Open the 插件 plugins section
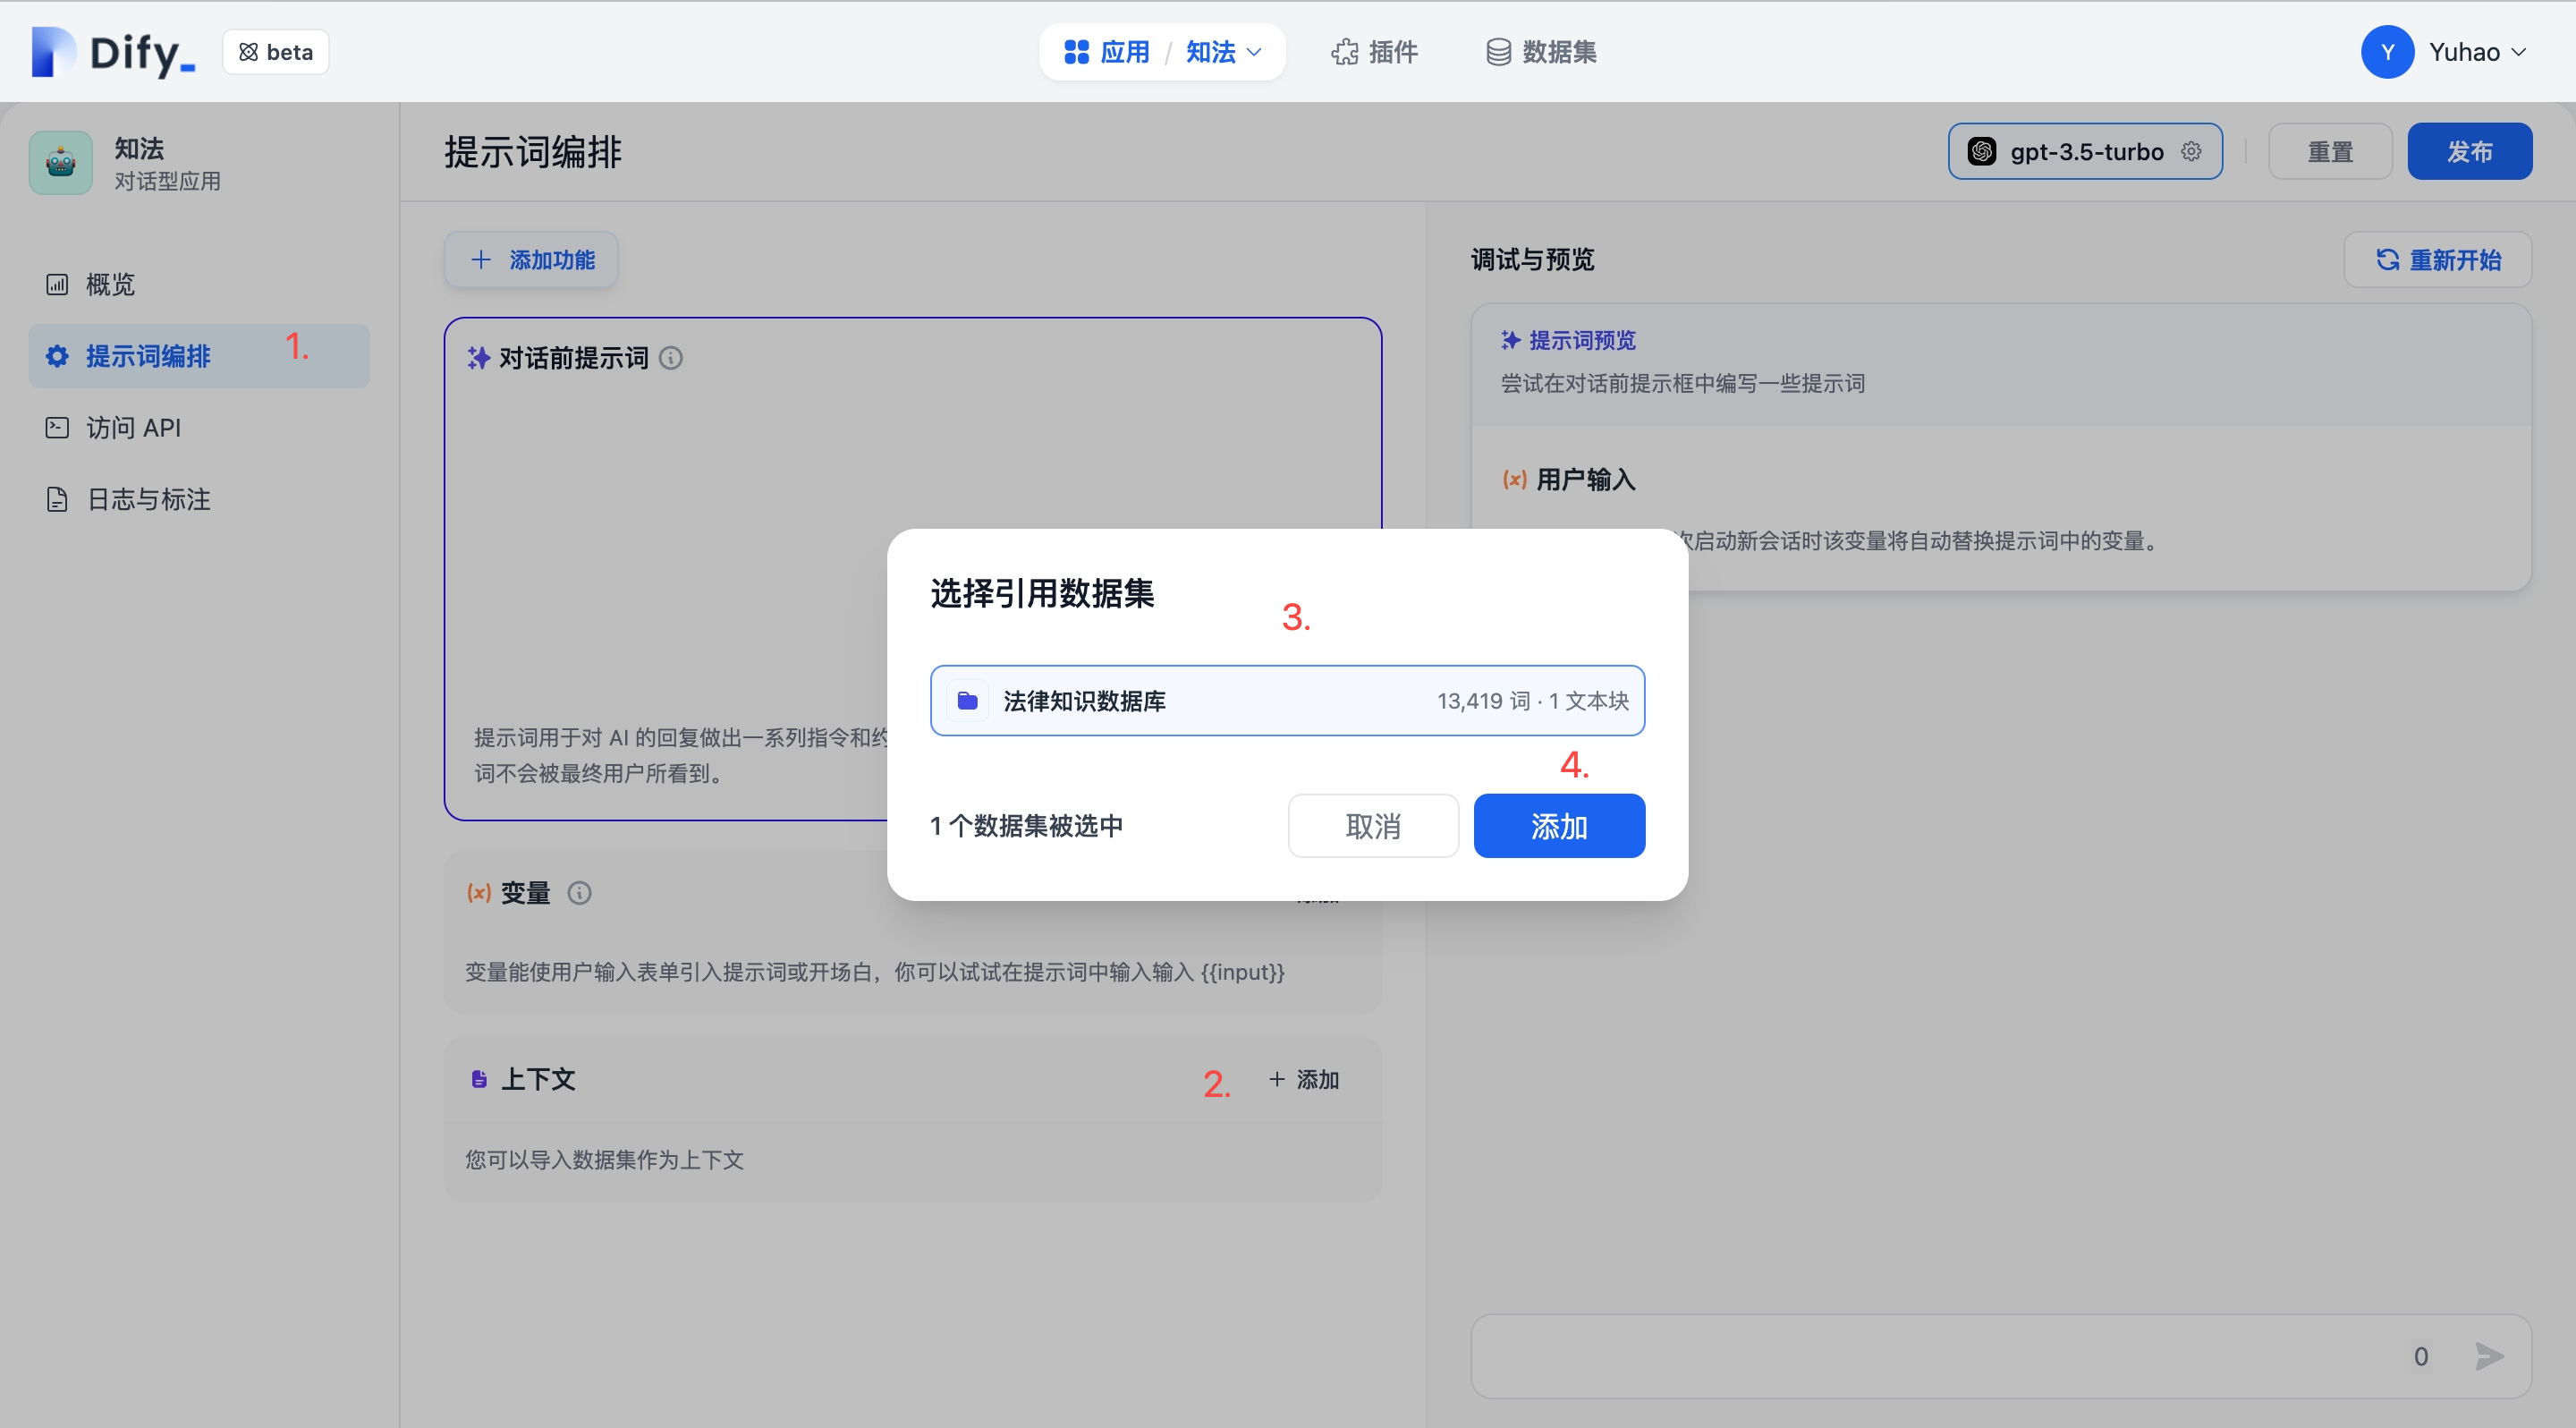 click(1374, 52)
